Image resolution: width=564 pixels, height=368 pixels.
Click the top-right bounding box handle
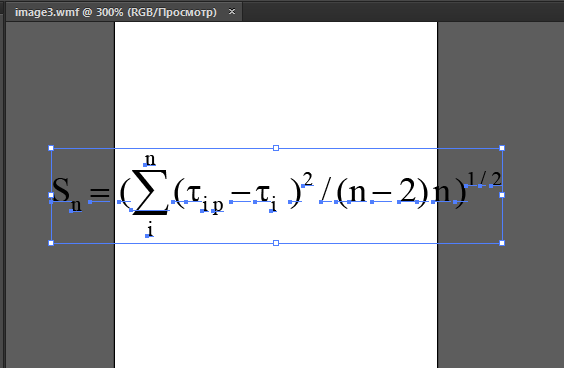click(x=502, y=148)
